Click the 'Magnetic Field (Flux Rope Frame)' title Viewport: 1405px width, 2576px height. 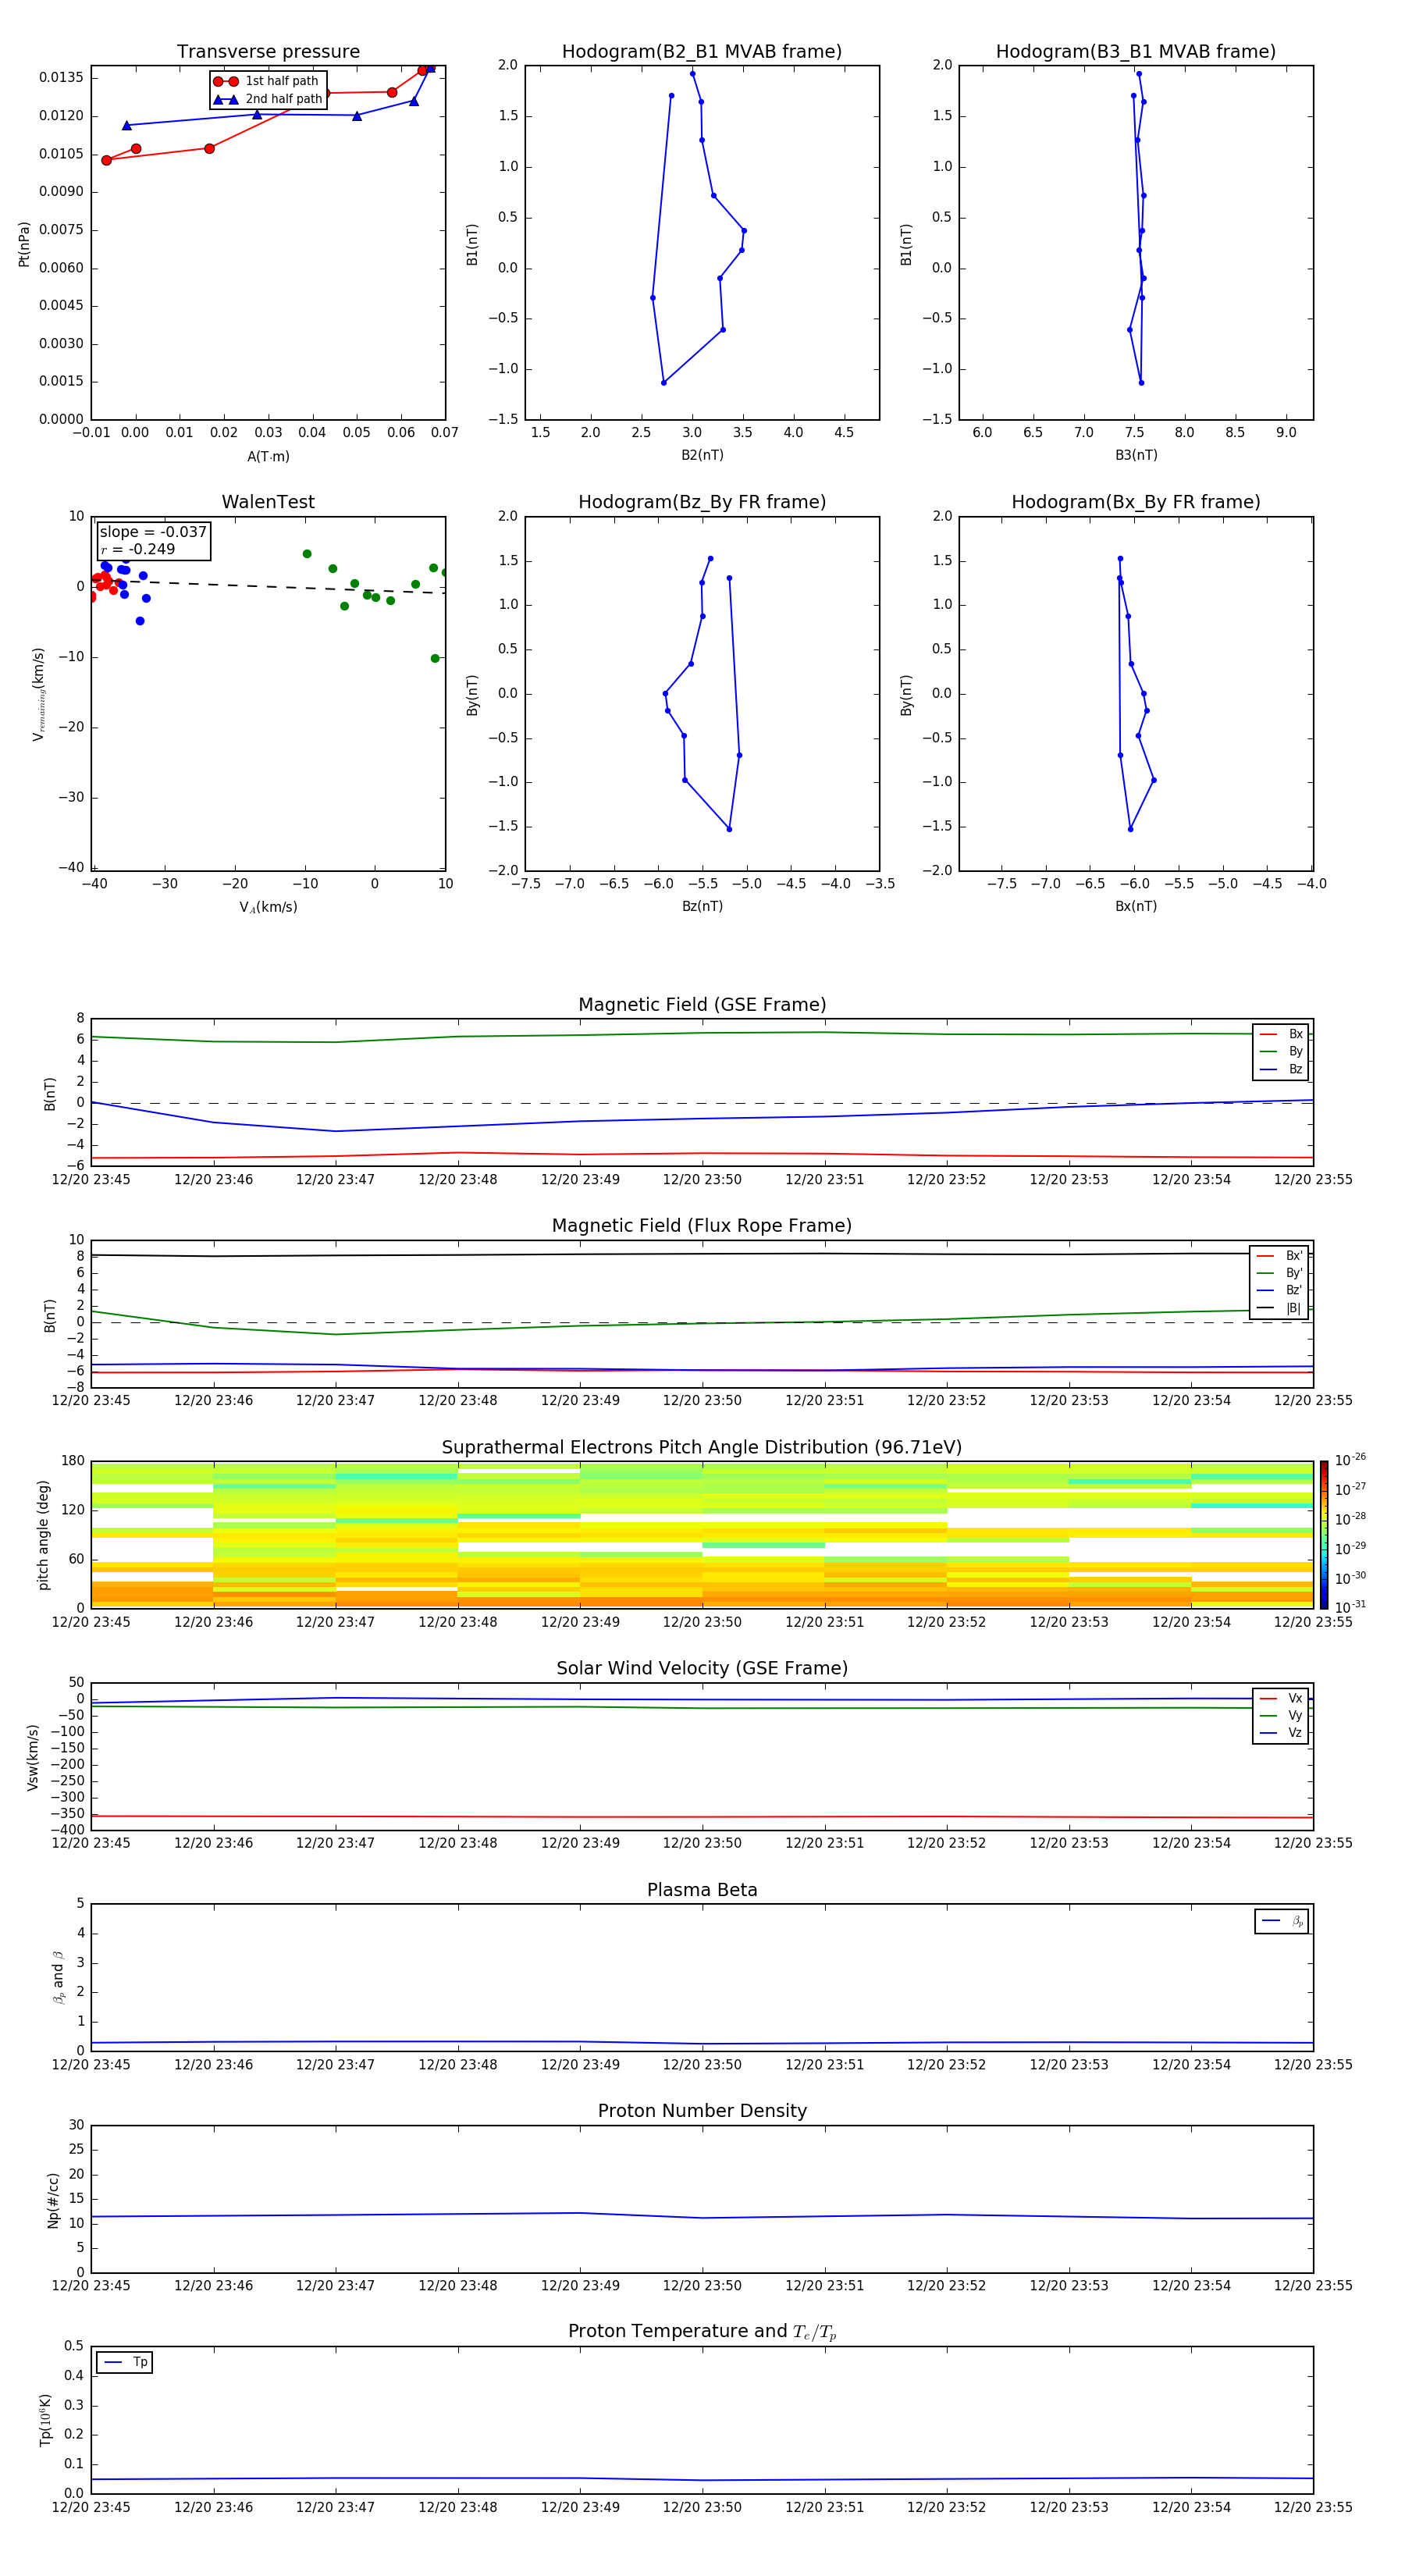[x=702, y=1226]
